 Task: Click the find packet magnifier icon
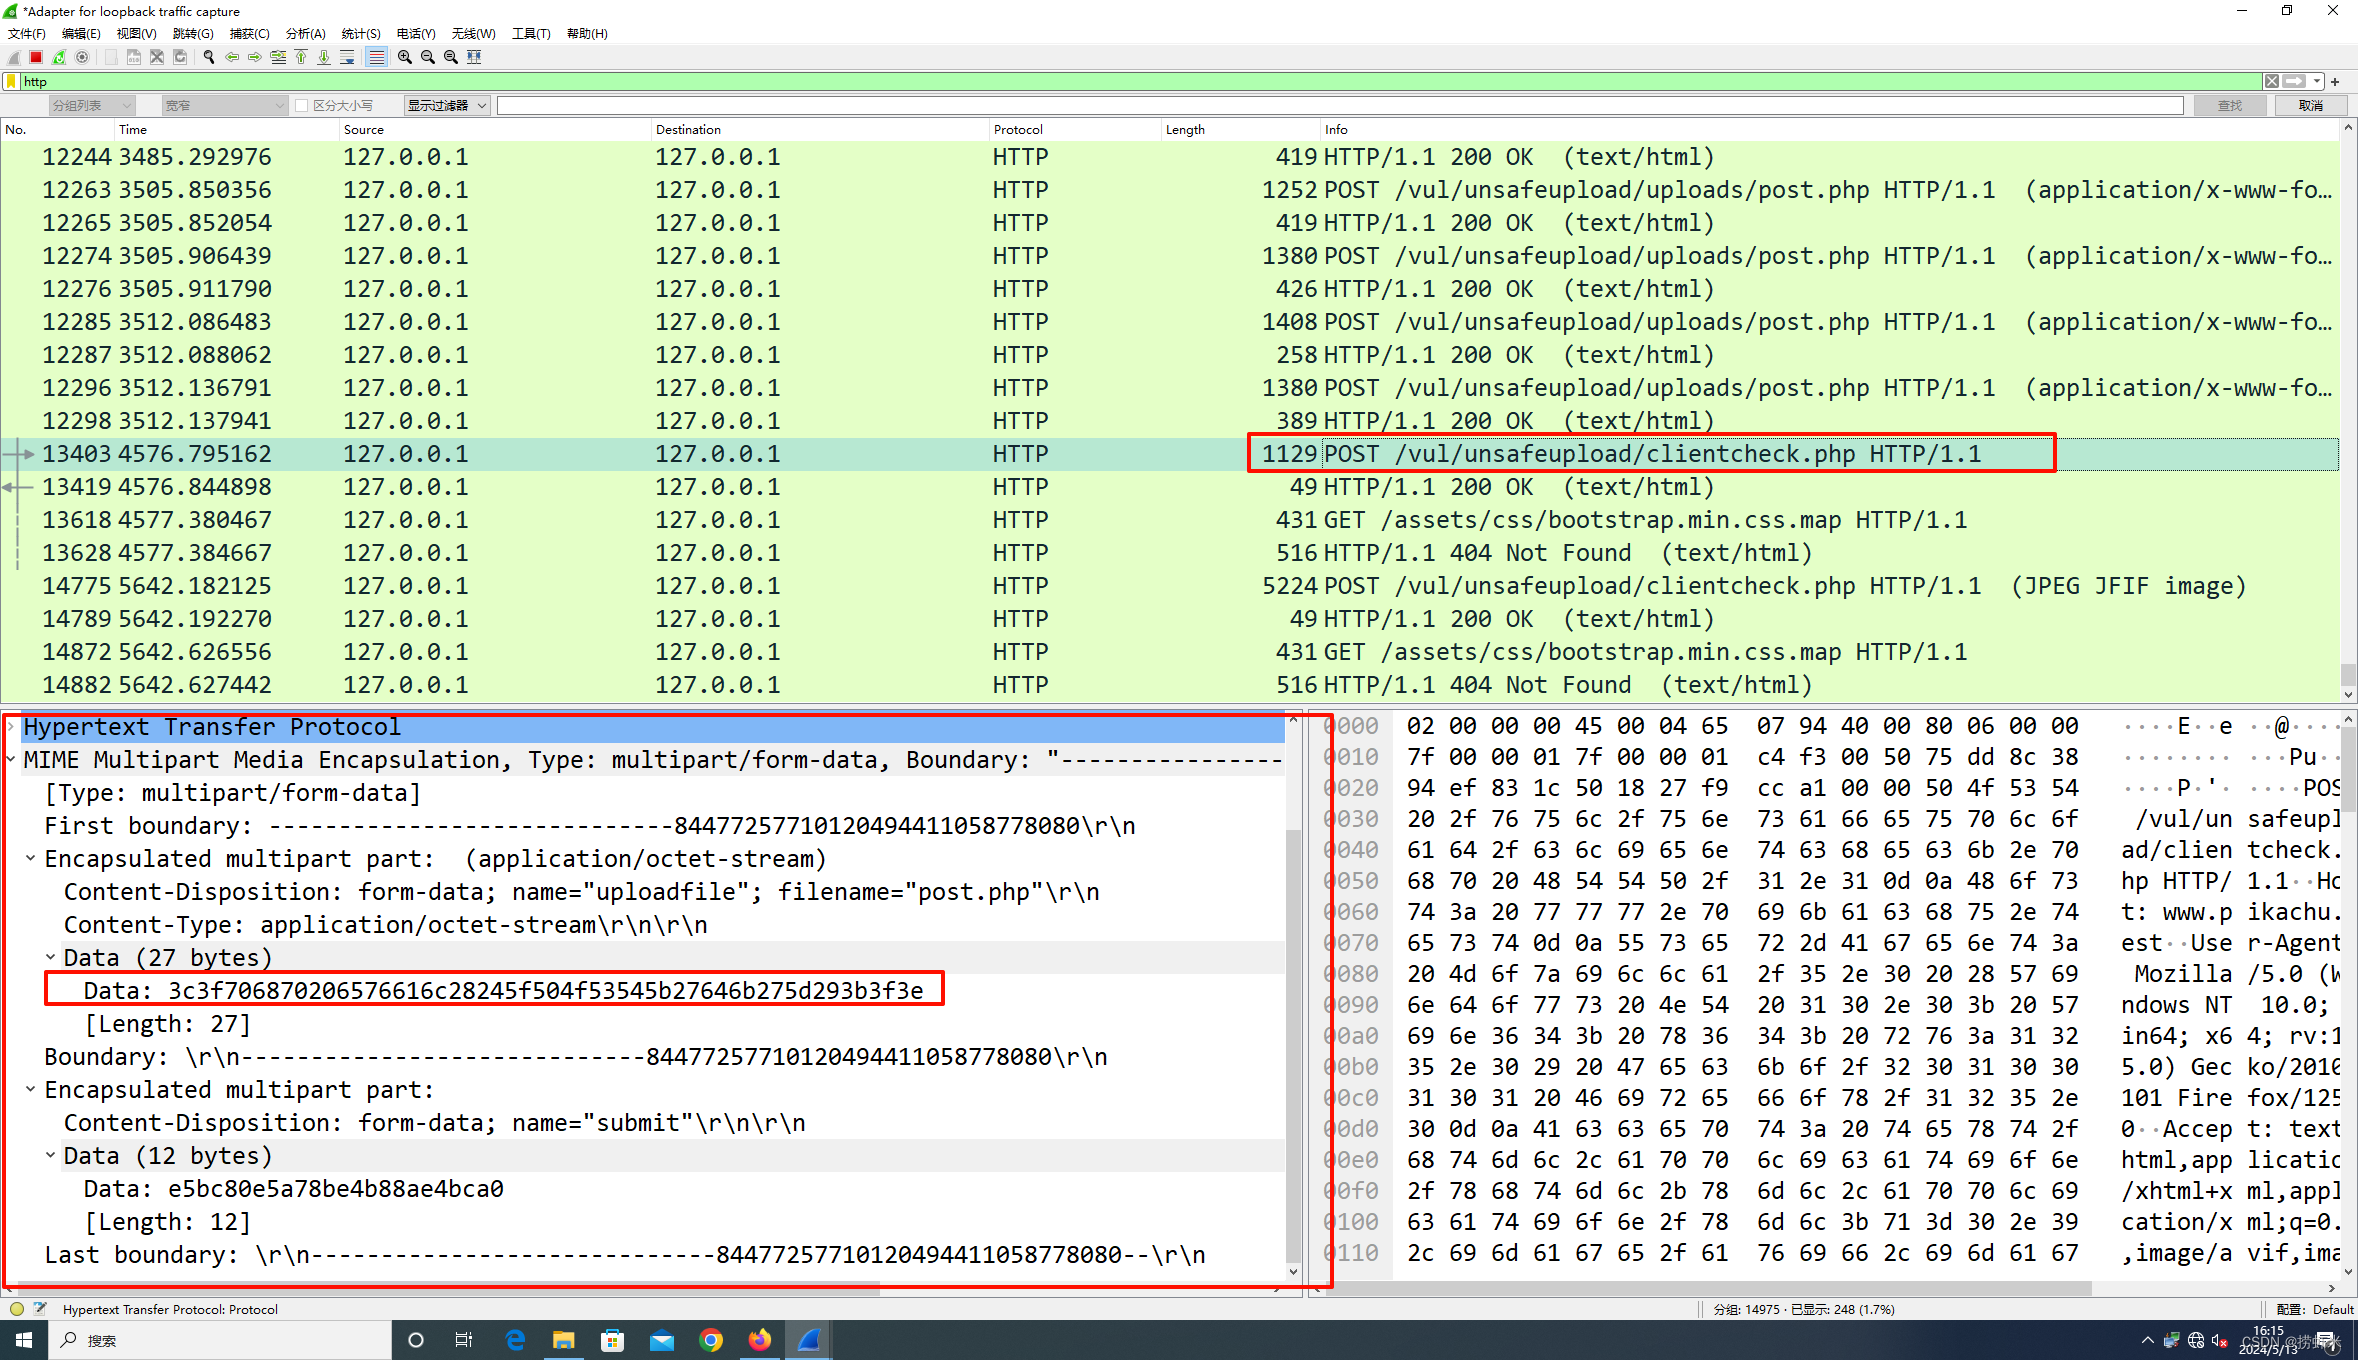(x=208, y=57)
